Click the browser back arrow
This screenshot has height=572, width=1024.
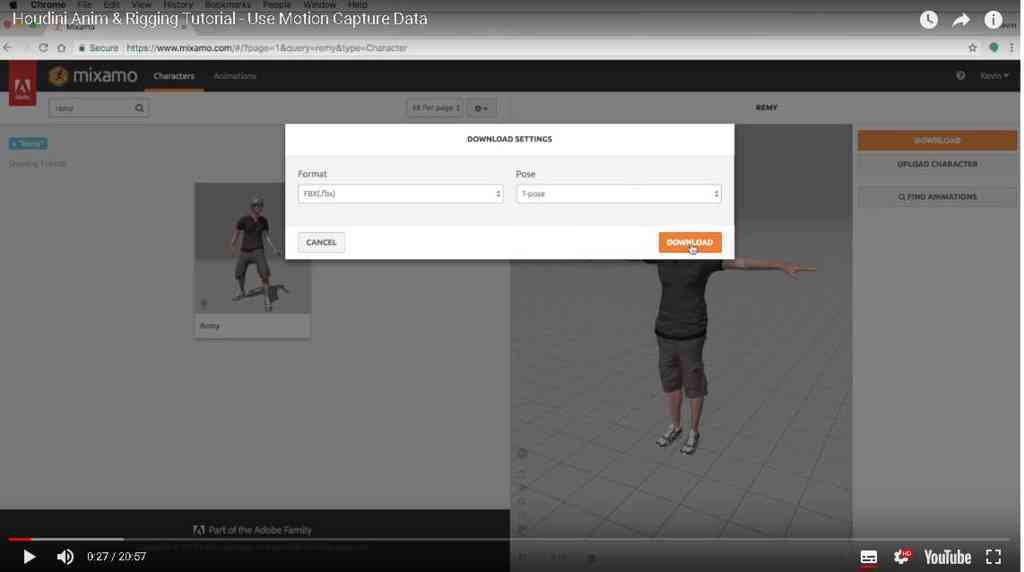(x=8, y=48)
